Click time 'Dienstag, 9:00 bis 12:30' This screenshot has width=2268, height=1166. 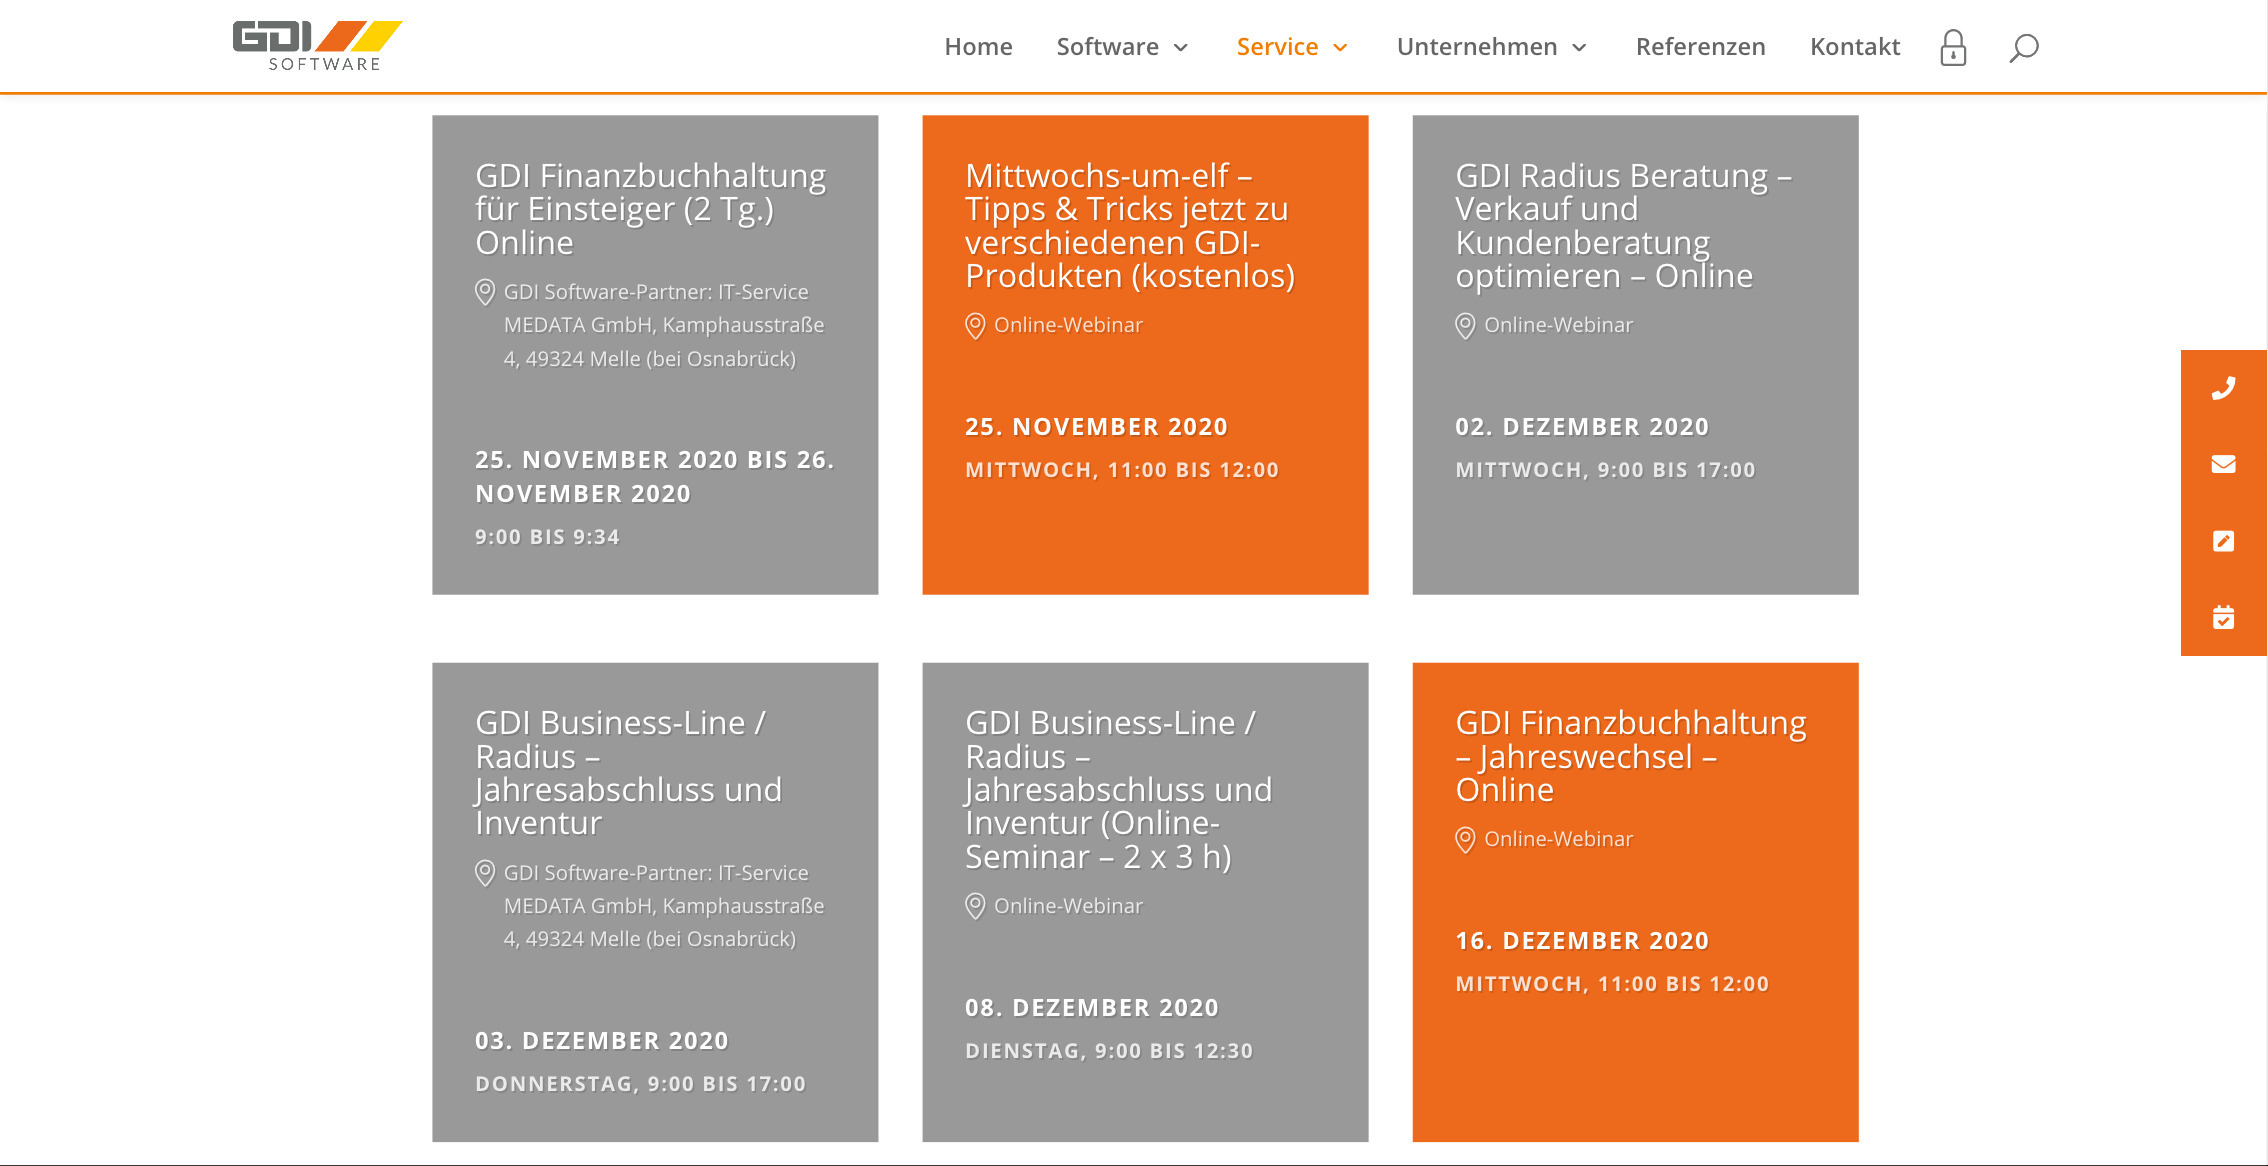(1108, 1051)
